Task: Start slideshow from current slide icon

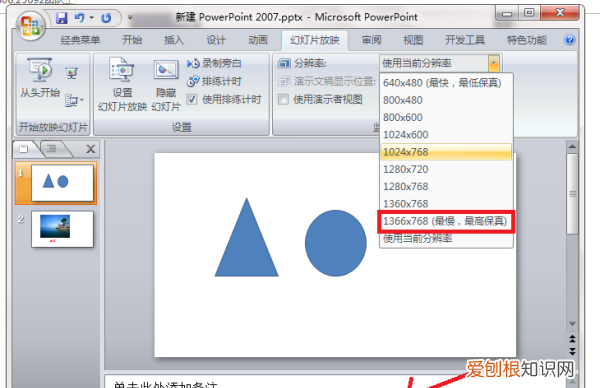Action: (72, 73)
